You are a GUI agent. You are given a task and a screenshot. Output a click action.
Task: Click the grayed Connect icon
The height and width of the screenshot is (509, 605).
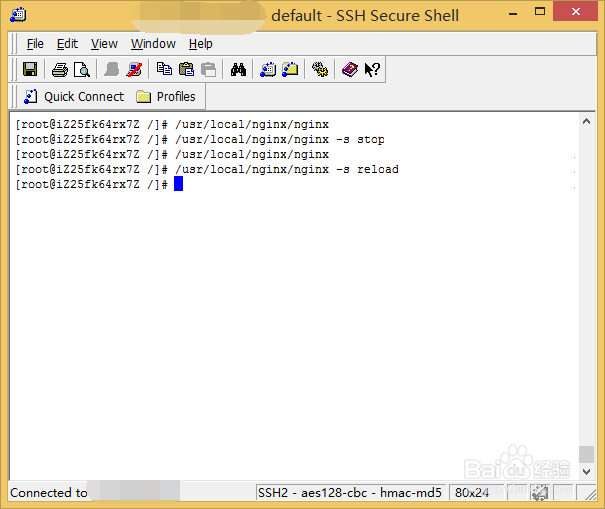coord(112,70)
